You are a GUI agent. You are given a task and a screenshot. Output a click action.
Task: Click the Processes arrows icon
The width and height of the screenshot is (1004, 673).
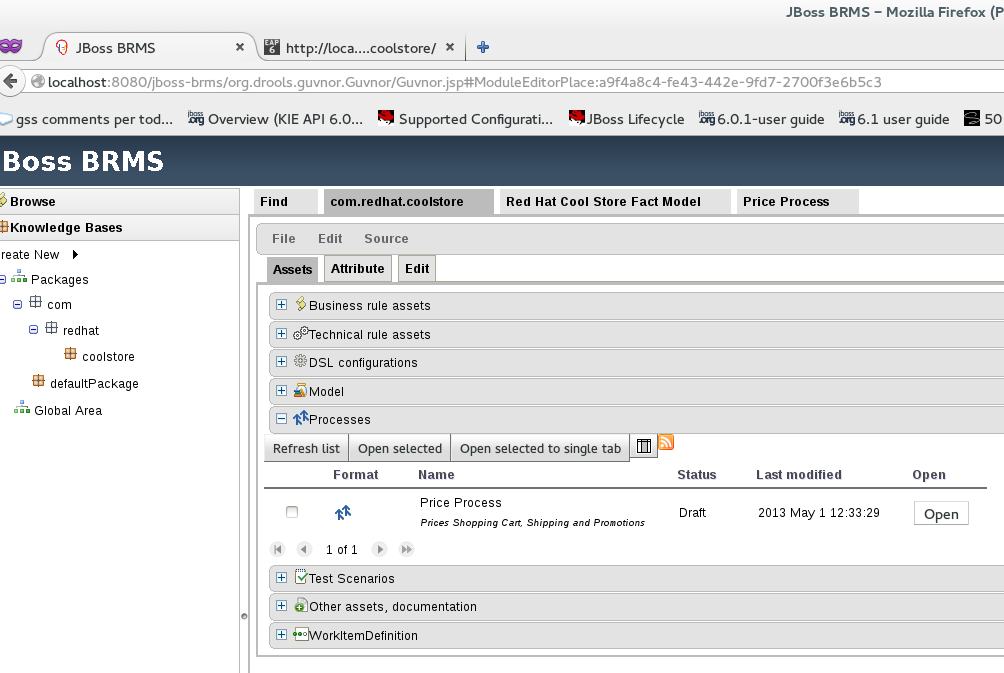300,418
